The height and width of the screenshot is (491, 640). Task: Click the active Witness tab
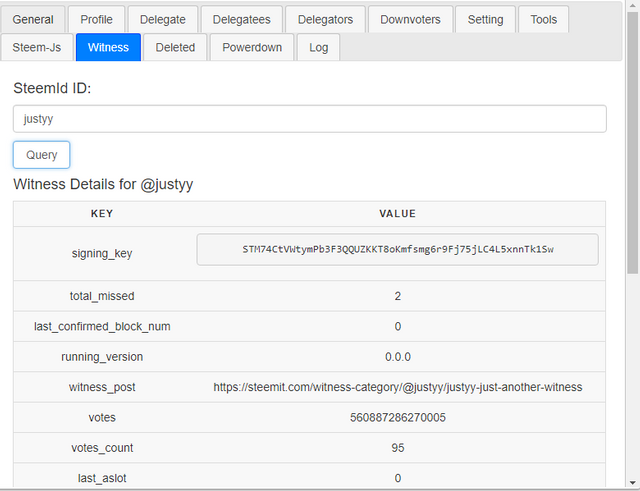coord(108,47)
